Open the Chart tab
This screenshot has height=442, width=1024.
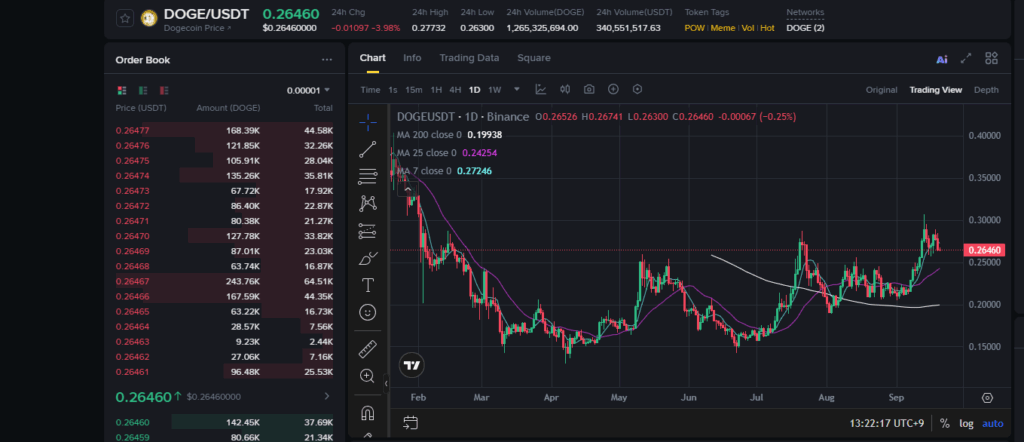(x=372, y=57)
